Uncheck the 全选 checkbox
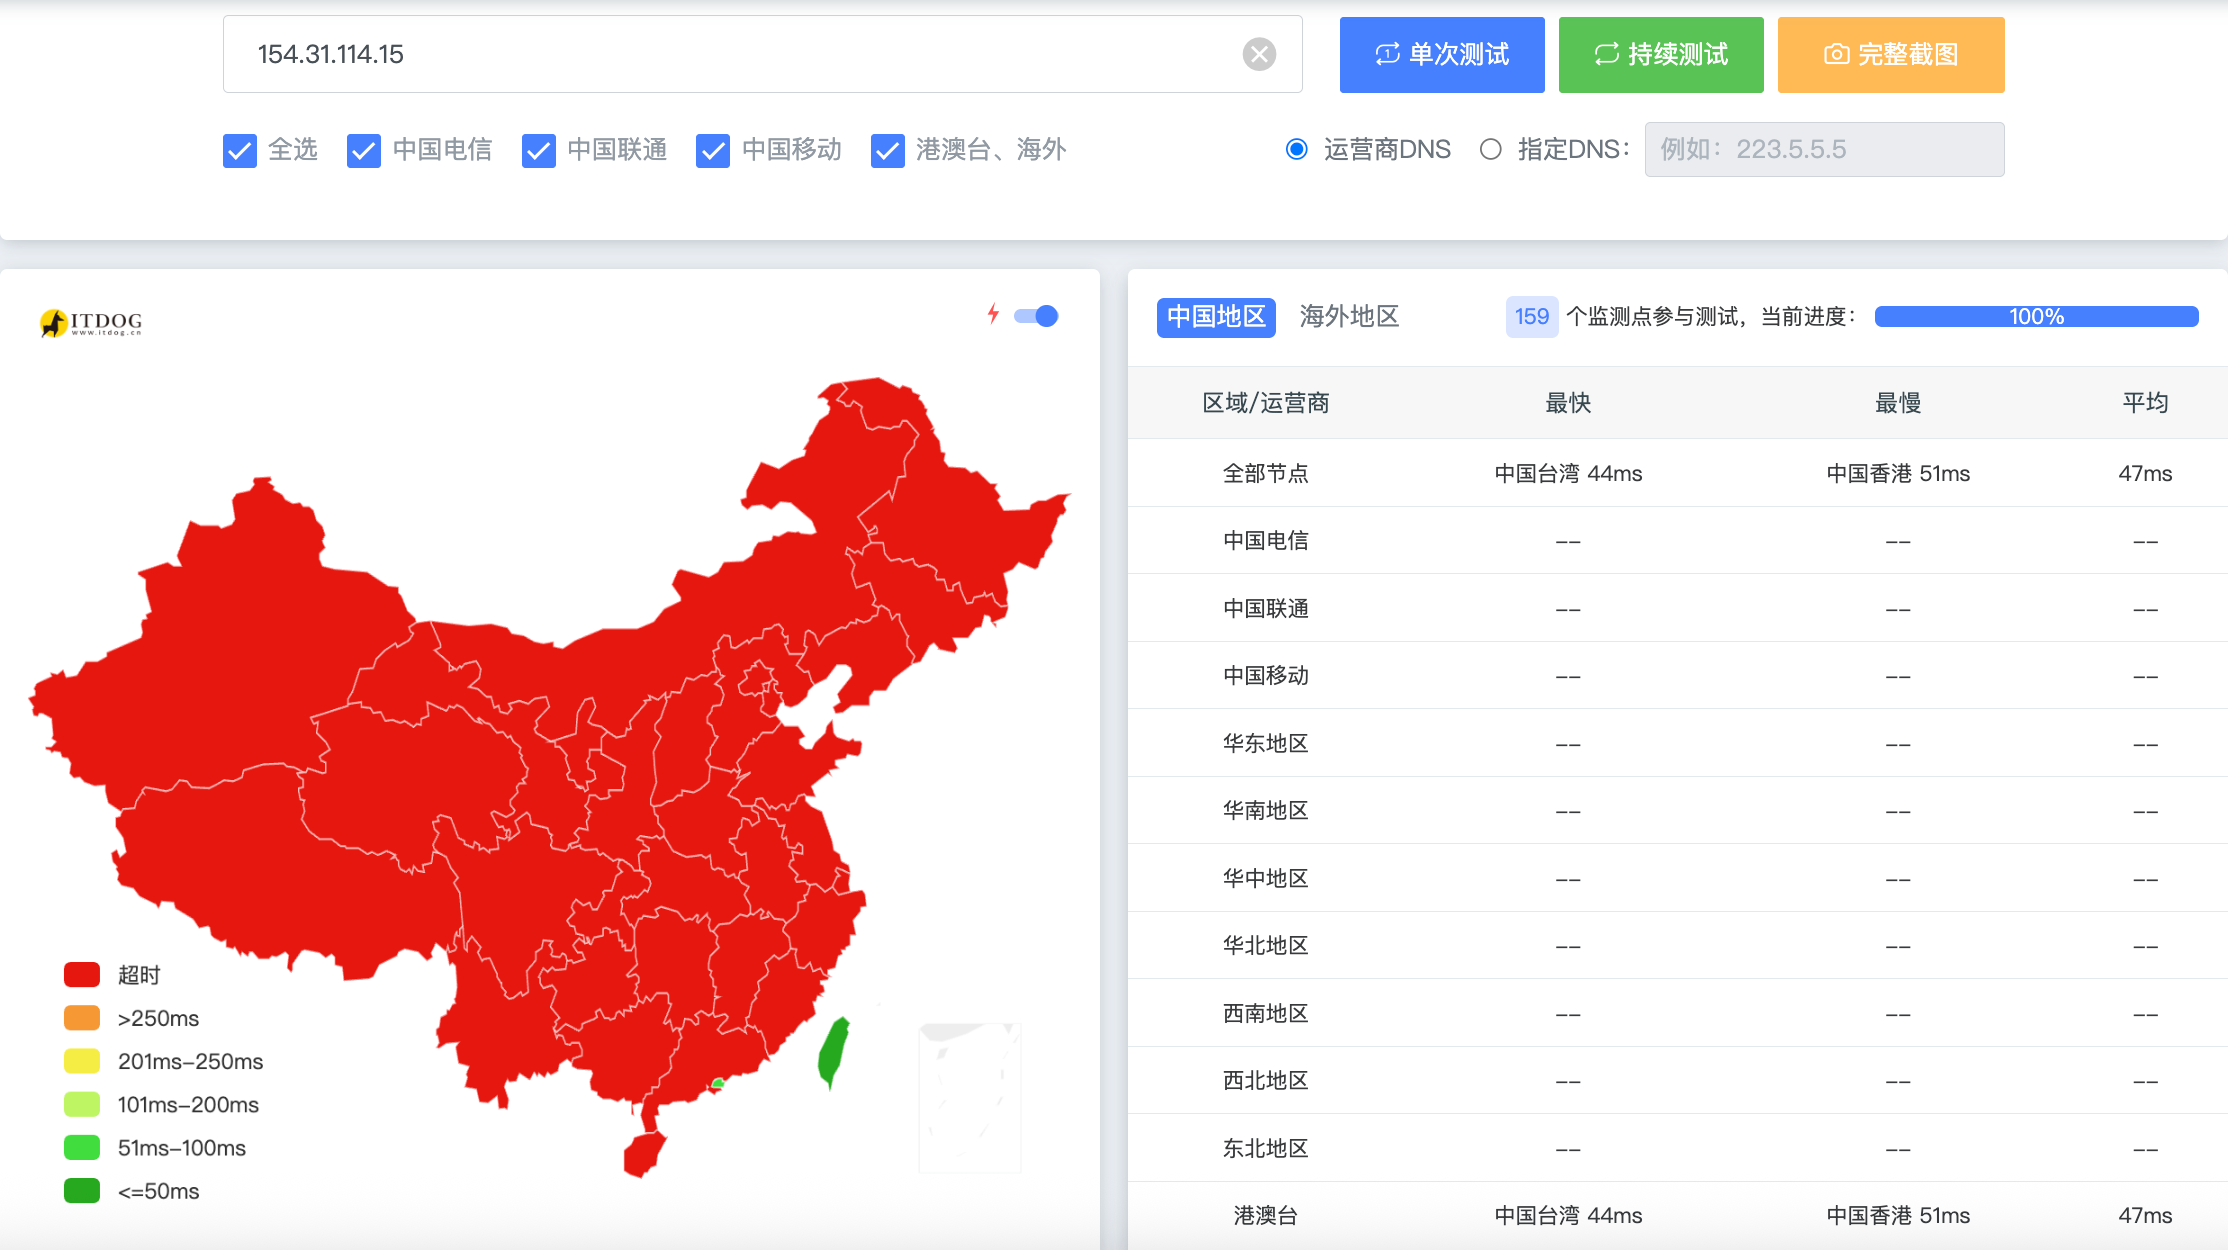Screen dimensions: 2228x1250 240,151
